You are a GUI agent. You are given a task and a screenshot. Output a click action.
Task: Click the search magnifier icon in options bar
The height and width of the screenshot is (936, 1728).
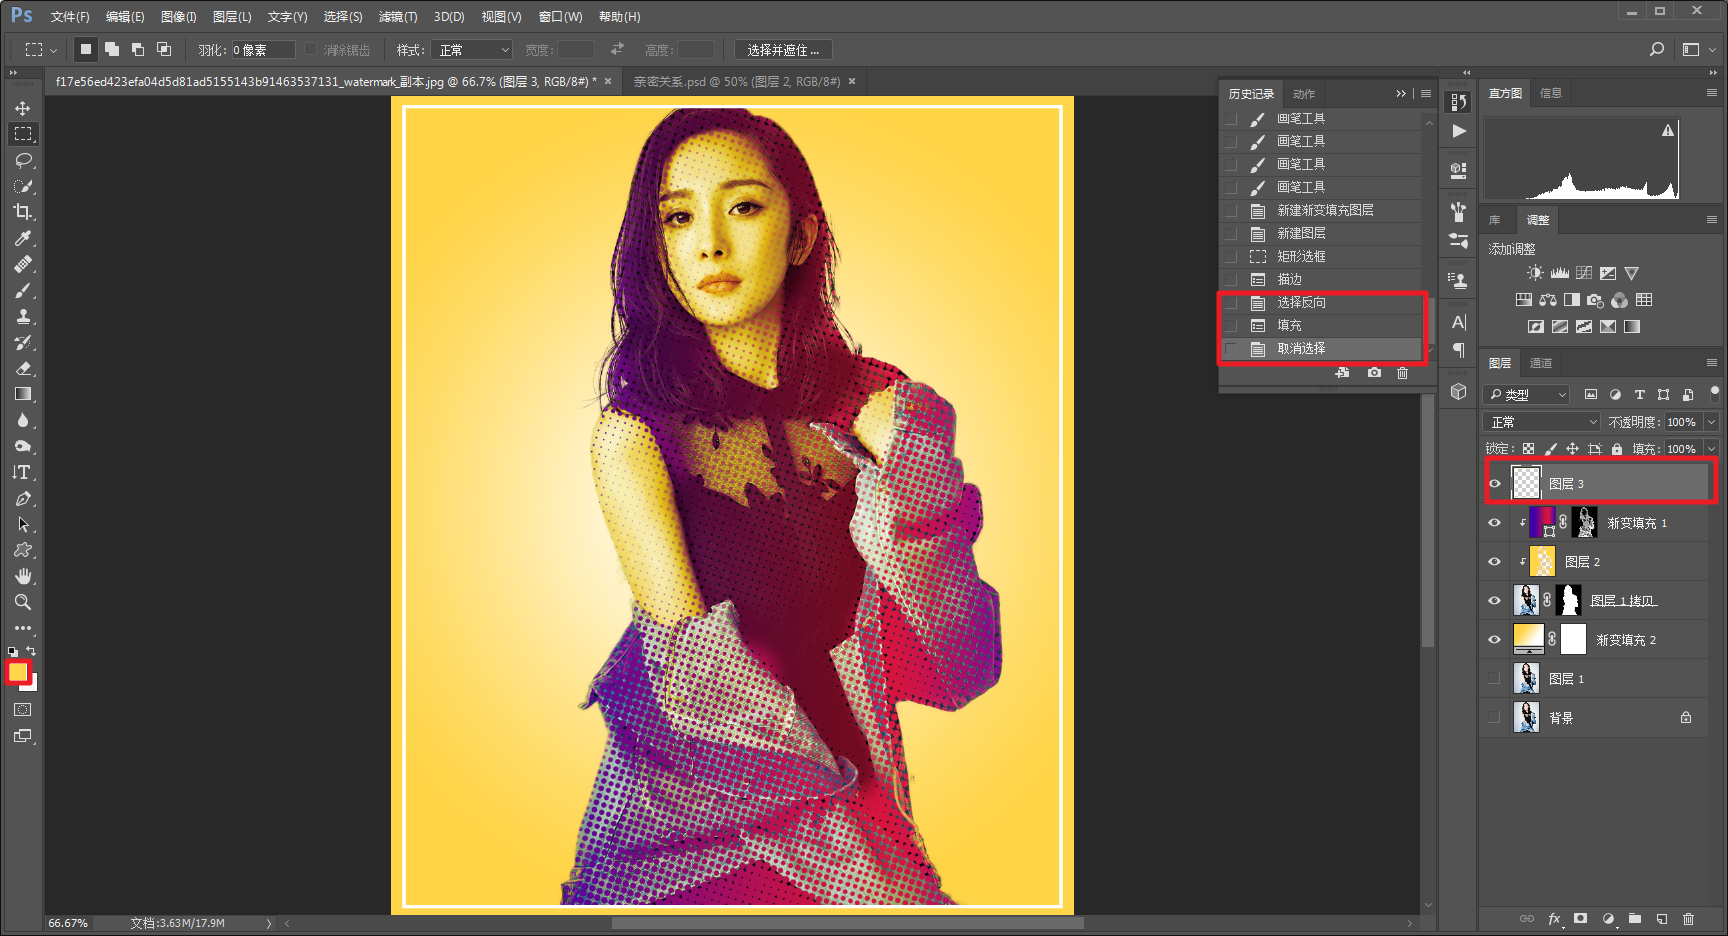(x=1657, y=49)
